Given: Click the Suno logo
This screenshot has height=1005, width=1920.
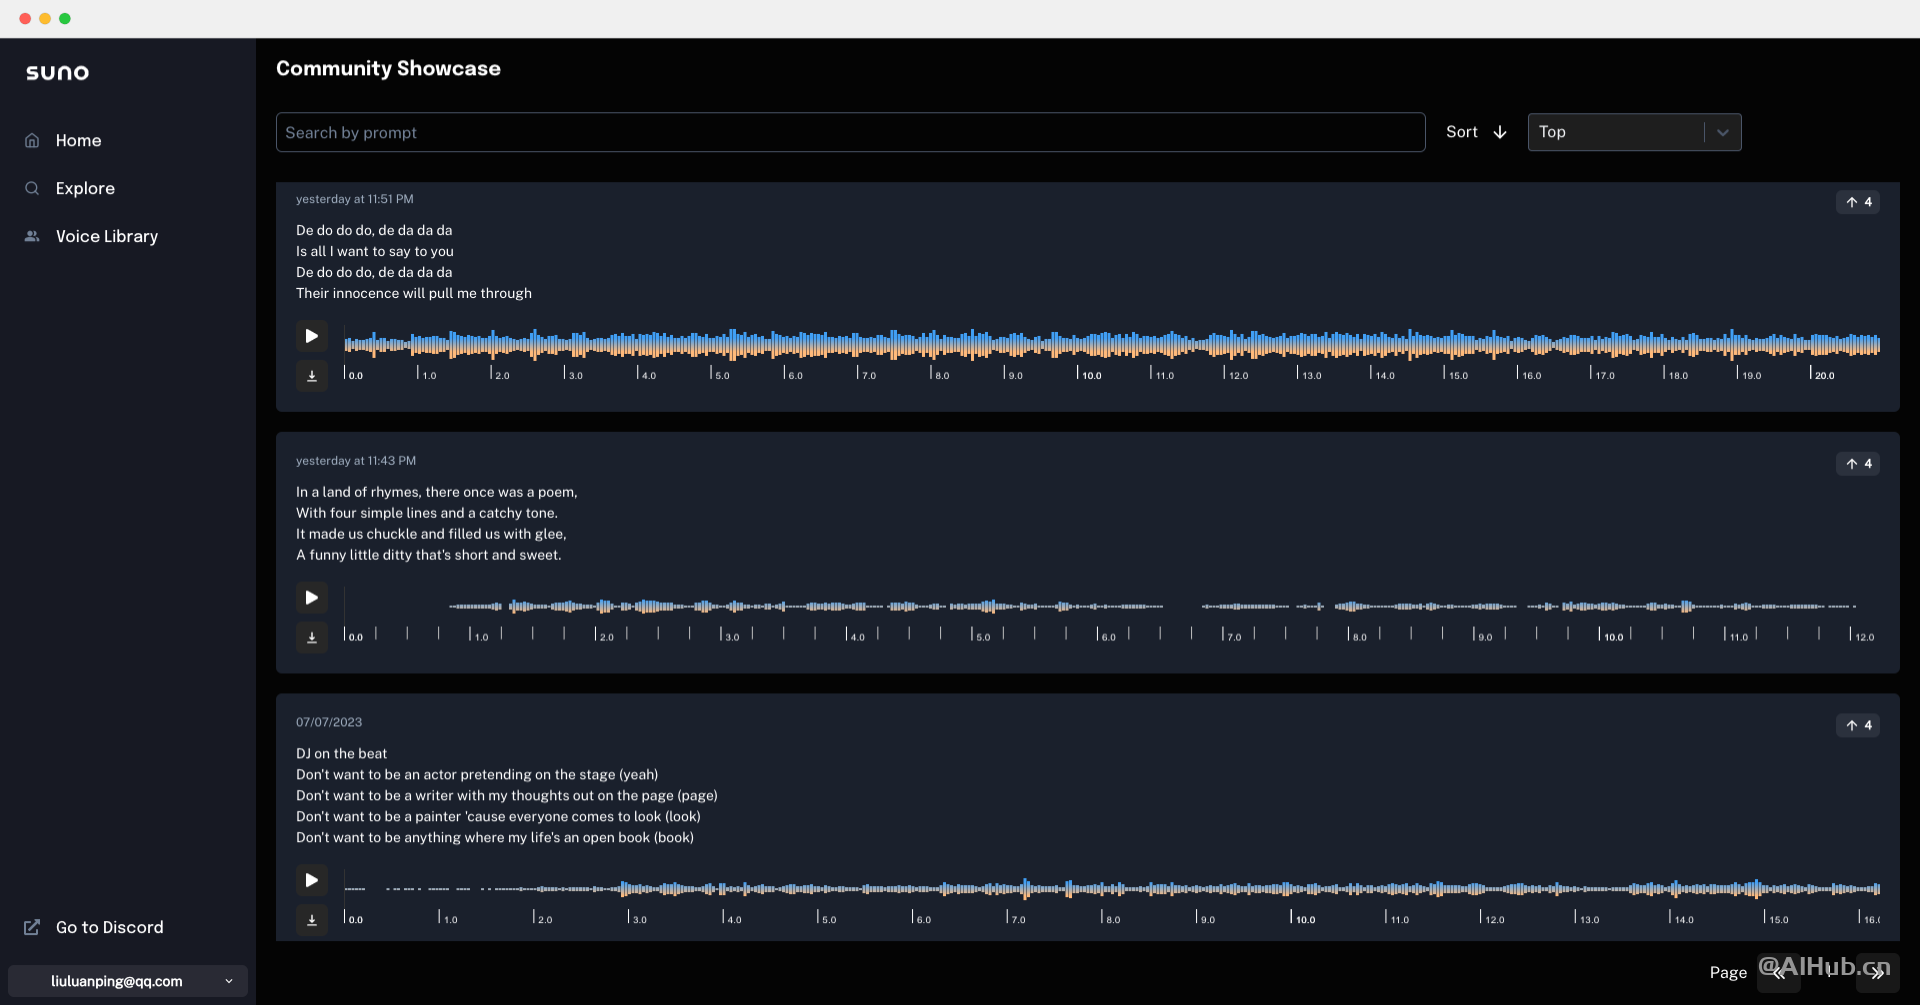Looking at the screenshot, I should coord(57,72).
